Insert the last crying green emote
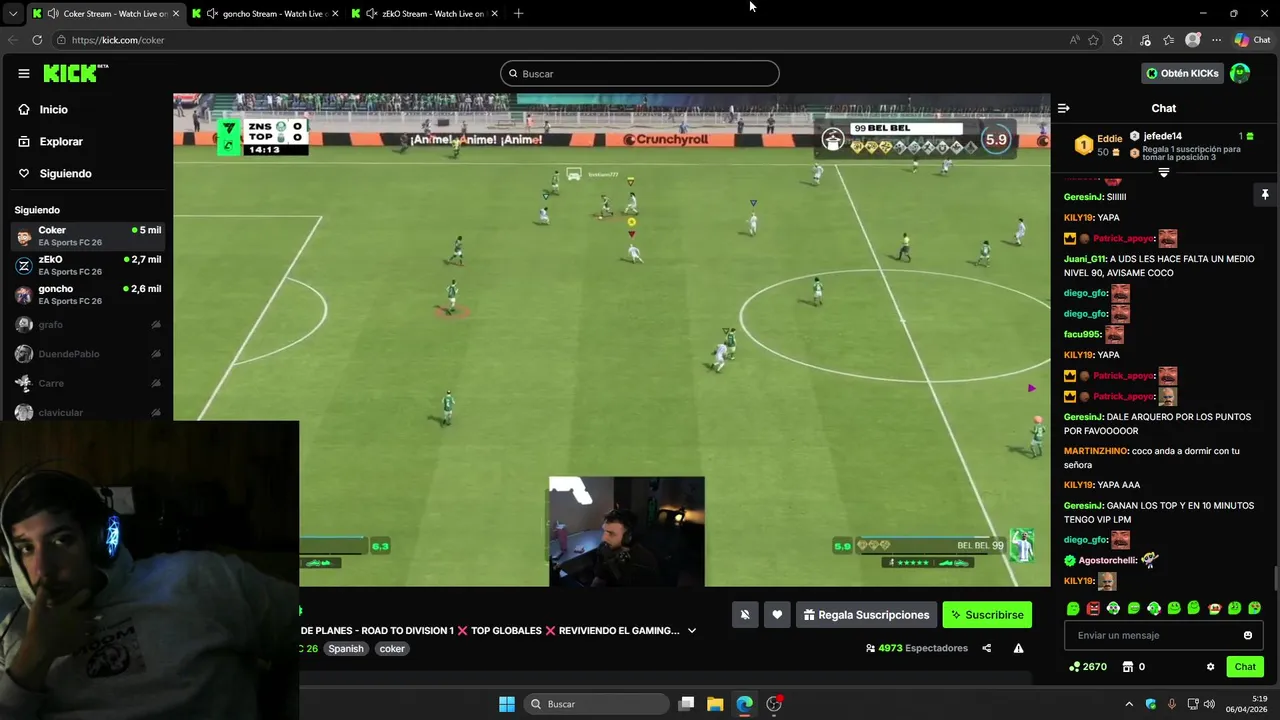The width and height of the screenshot is (1280, 720). tap(1255, 608)
